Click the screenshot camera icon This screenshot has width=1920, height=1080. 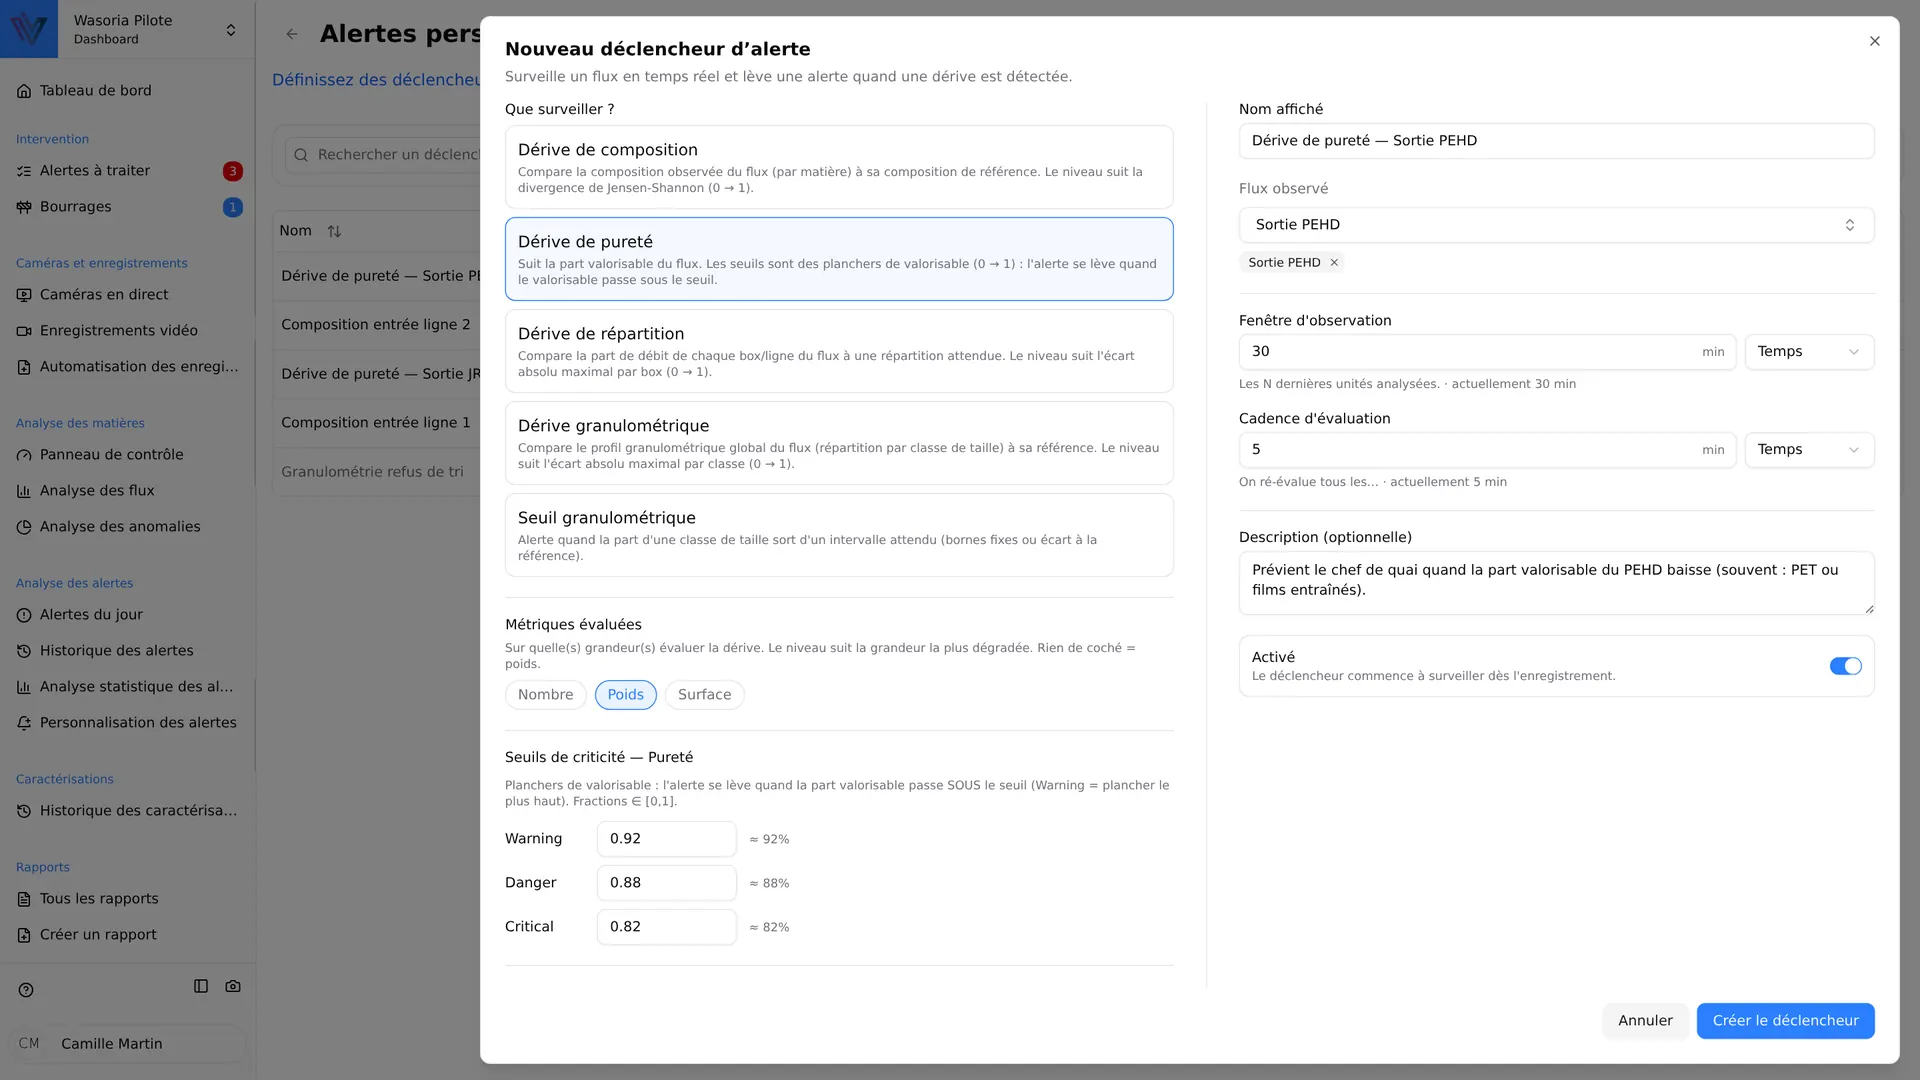tap(233, 986)
